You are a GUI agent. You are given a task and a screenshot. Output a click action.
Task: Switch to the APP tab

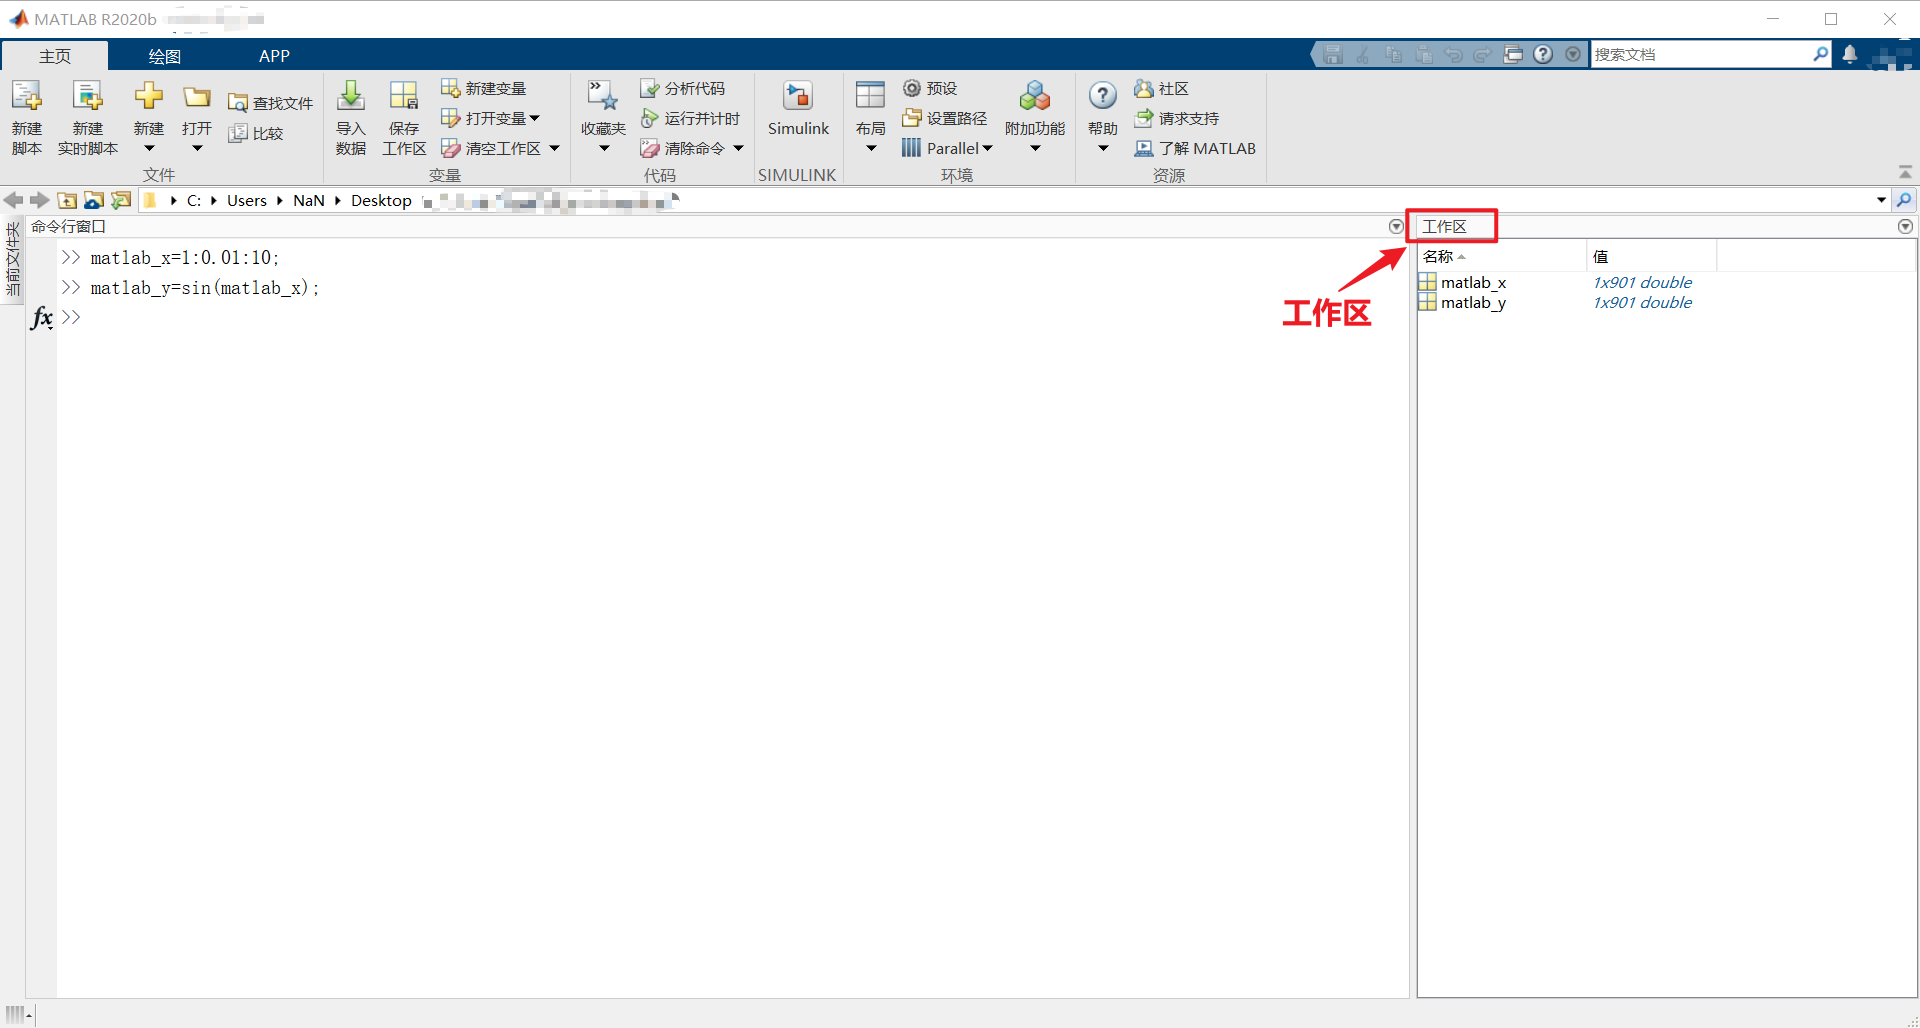point(274,56)
